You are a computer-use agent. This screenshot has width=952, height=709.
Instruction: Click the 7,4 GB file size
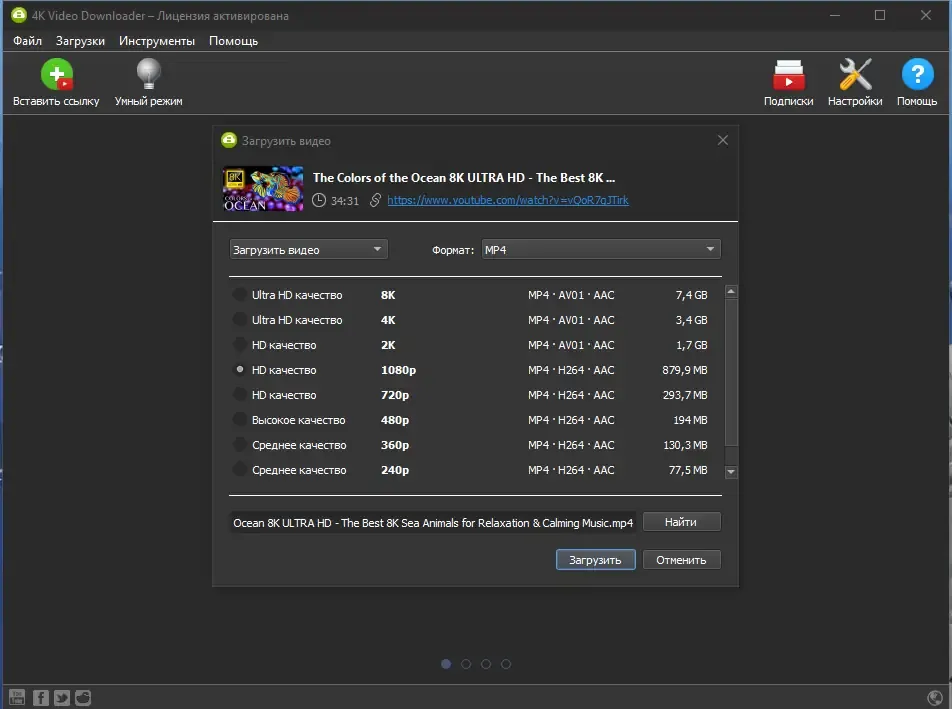(x=692, y=295)
